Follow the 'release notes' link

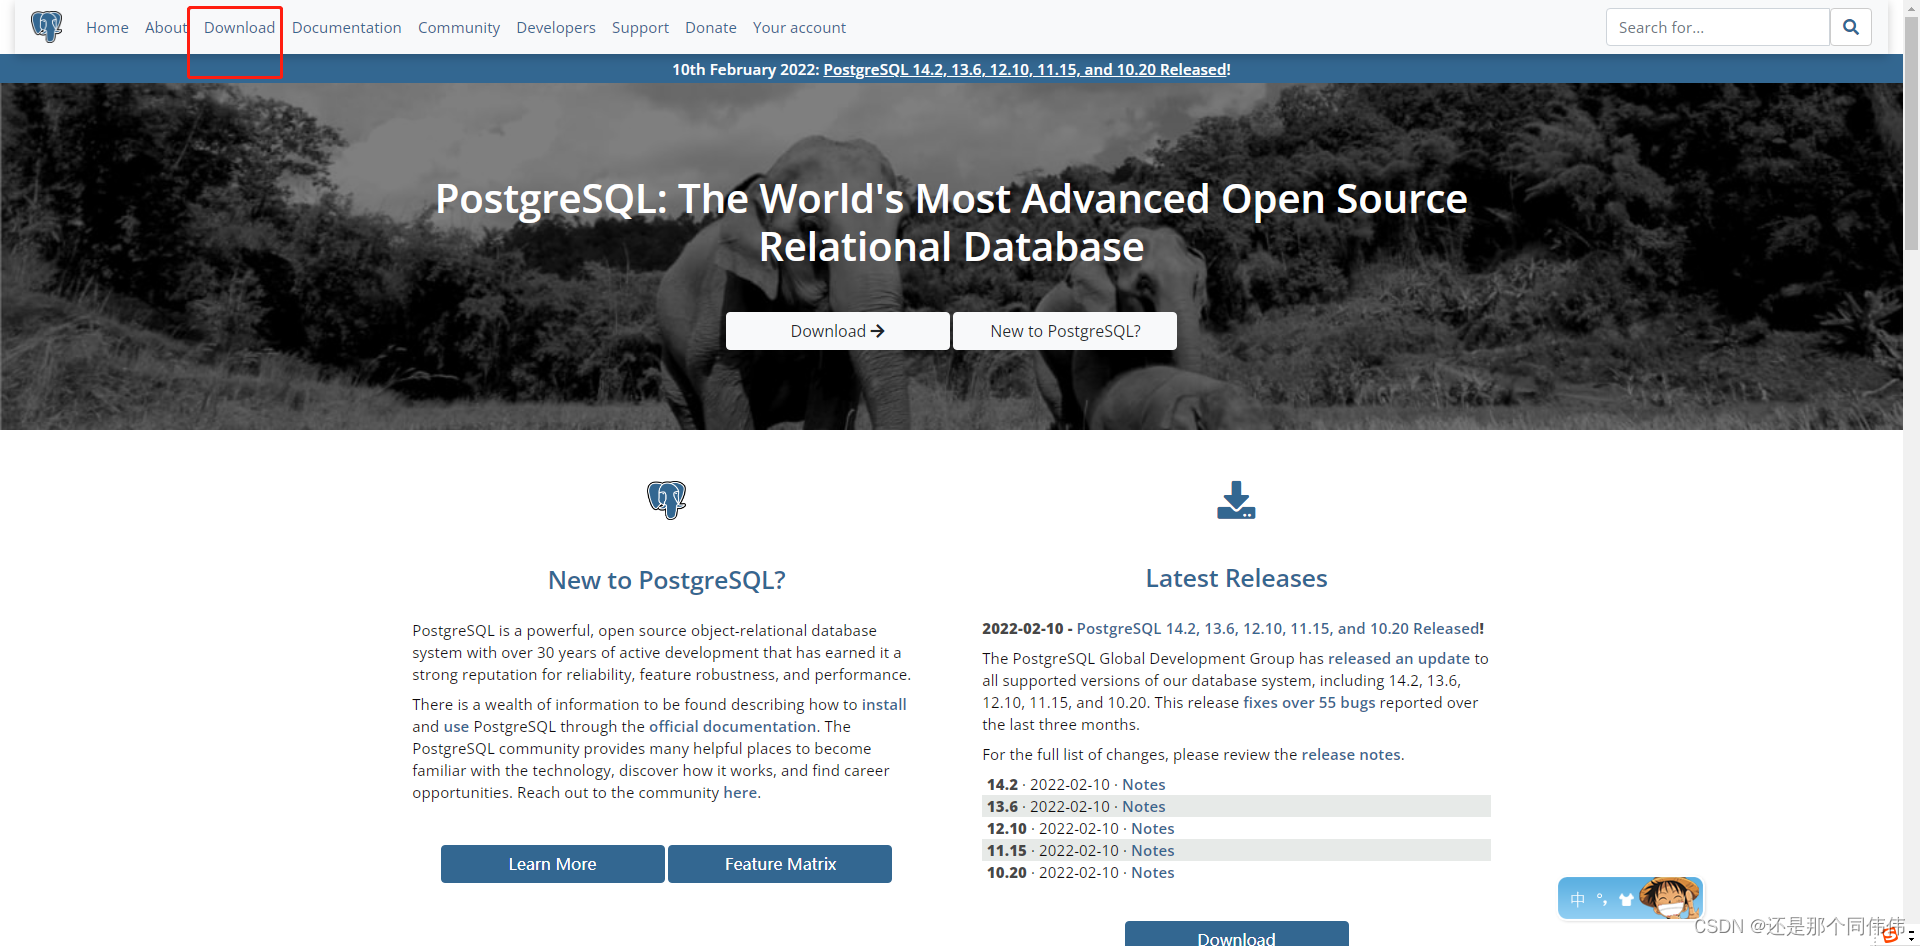coord(1351,754)
